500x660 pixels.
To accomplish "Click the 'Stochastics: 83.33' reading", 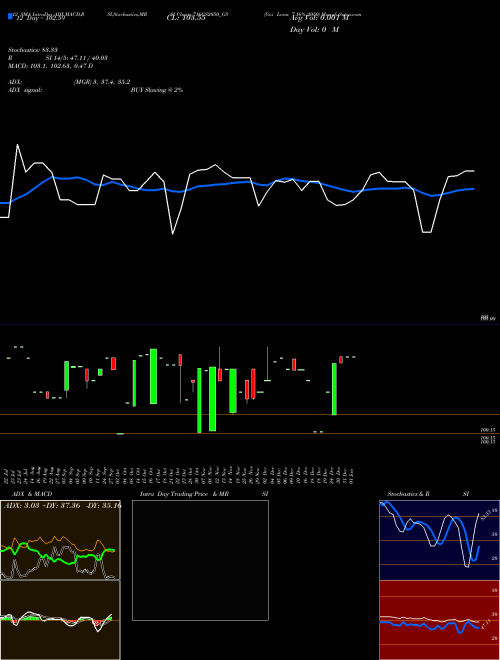I will [x=33, y=50].
